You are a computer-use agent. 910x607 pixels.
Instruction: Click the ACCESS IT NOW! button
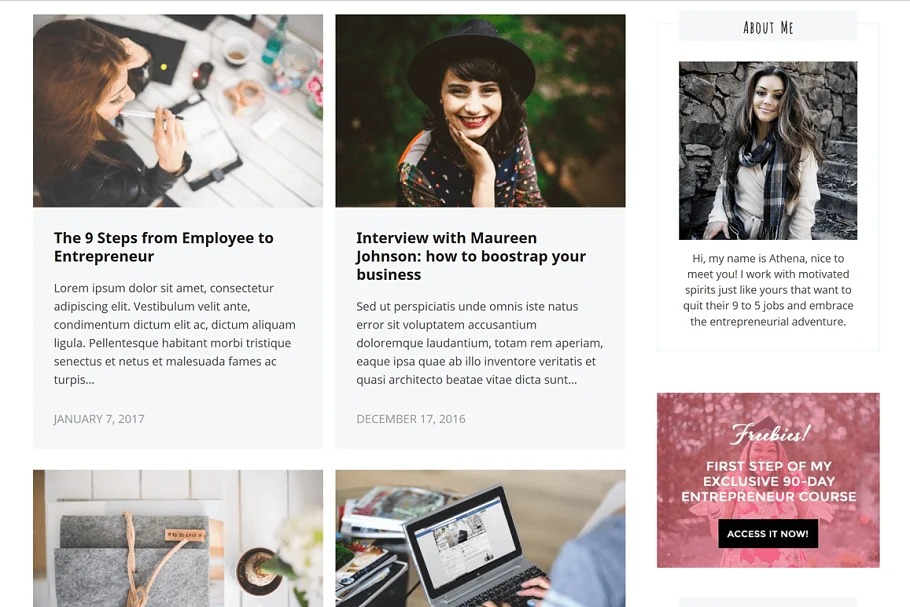768,533
